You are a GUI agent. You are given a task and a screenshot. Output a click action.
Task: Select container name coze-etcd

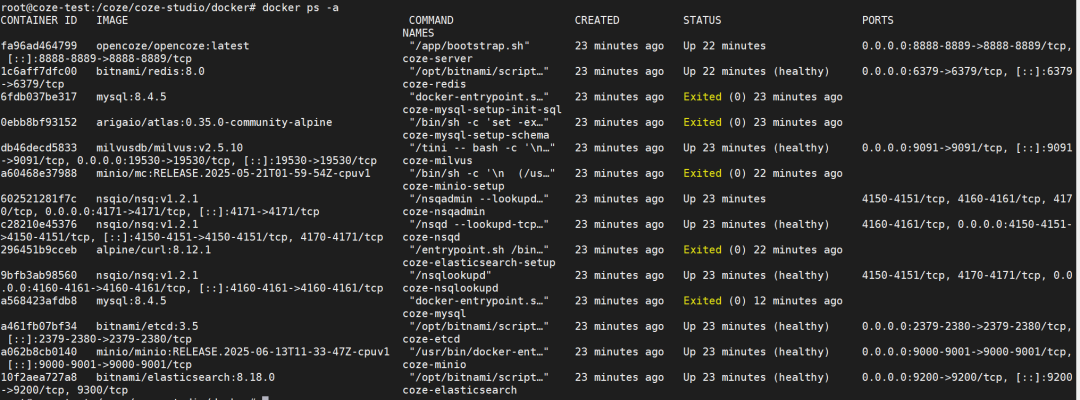[x=431, y=339]
